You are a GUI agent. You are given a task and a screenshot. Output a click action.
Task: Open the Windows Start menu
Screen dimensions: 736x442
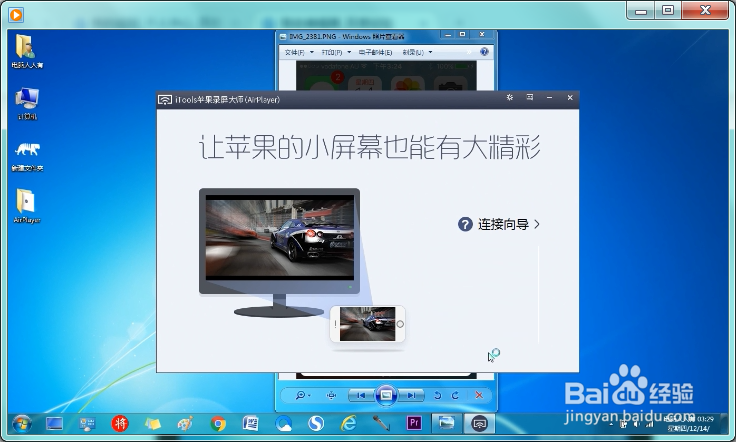(x=22, y=424)
